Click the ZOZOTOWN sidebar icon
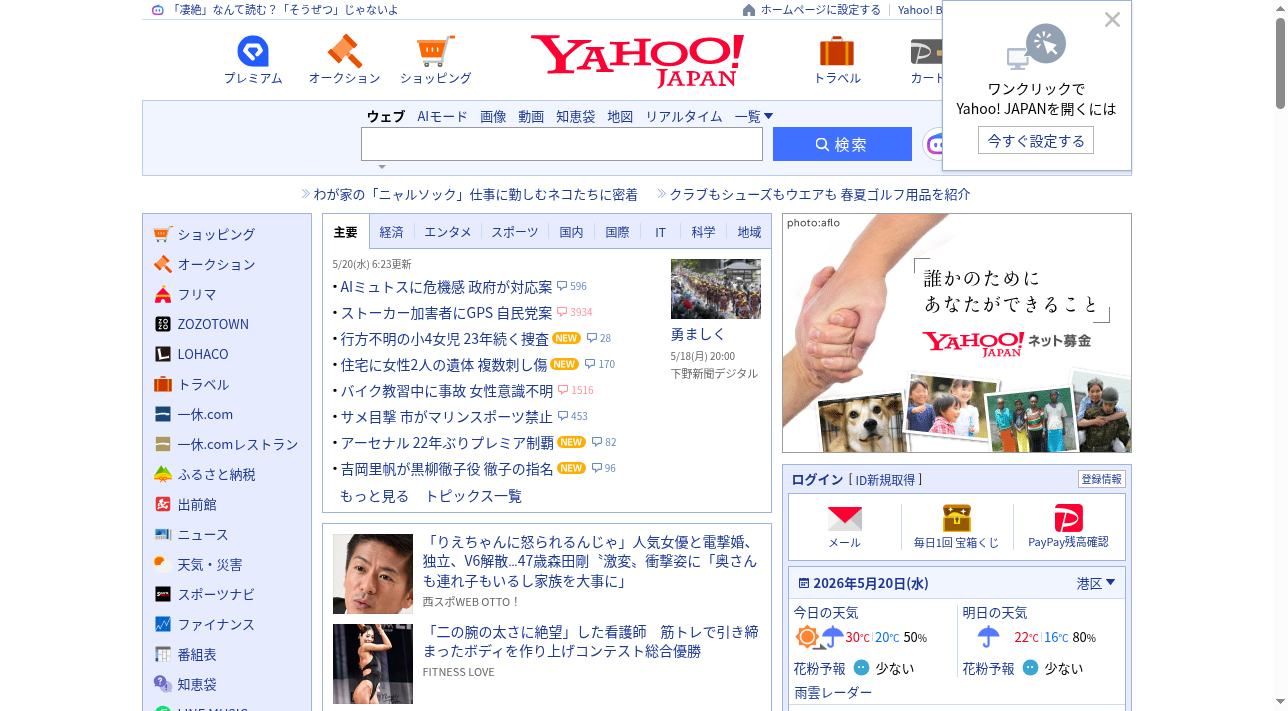Viewport: 1288px width, 711px height. (163, 324)
